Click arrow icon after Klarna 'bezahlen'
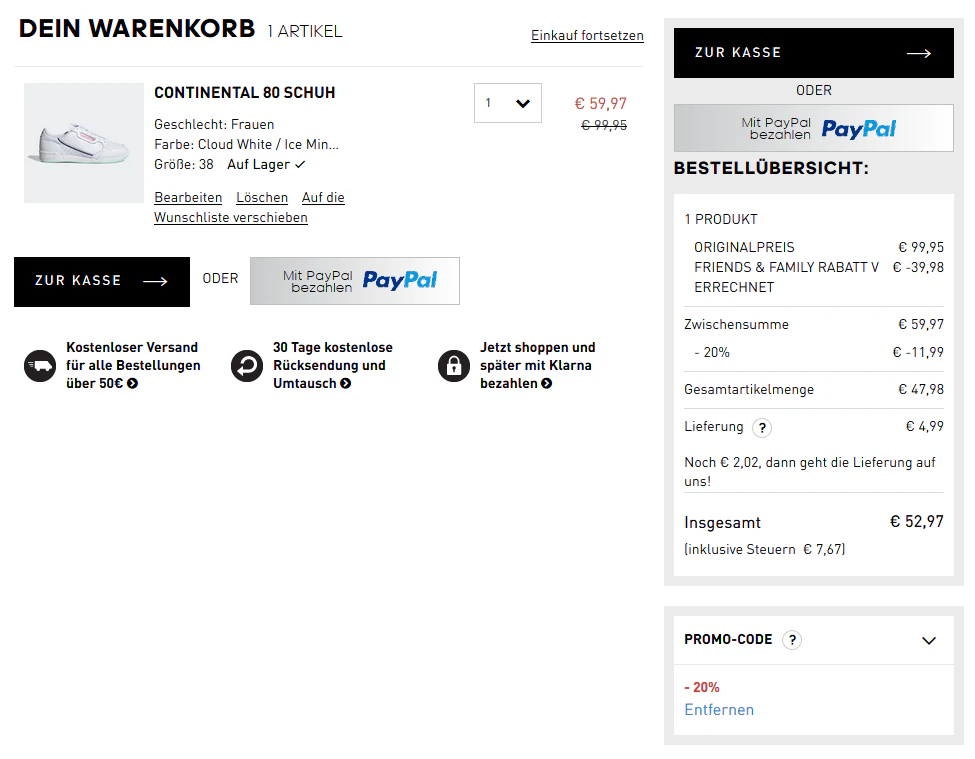The width and height of the screenshot is (975, 759). tap(547, 384)
